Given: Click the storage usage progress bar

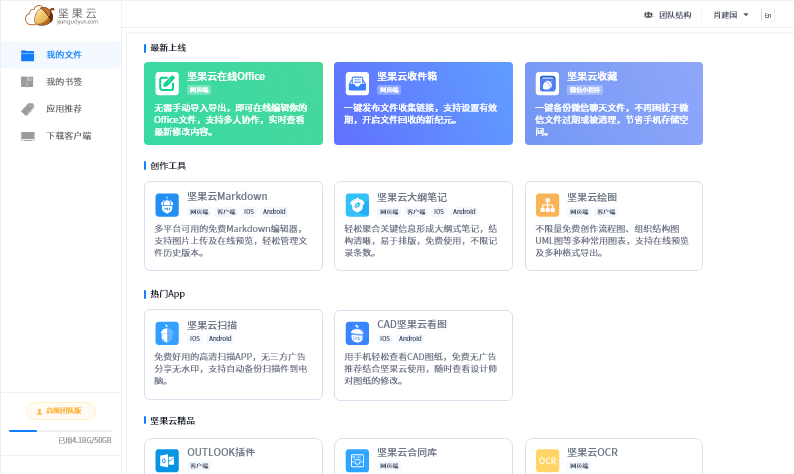Looking at the screenshot, I should click(61, 430).
